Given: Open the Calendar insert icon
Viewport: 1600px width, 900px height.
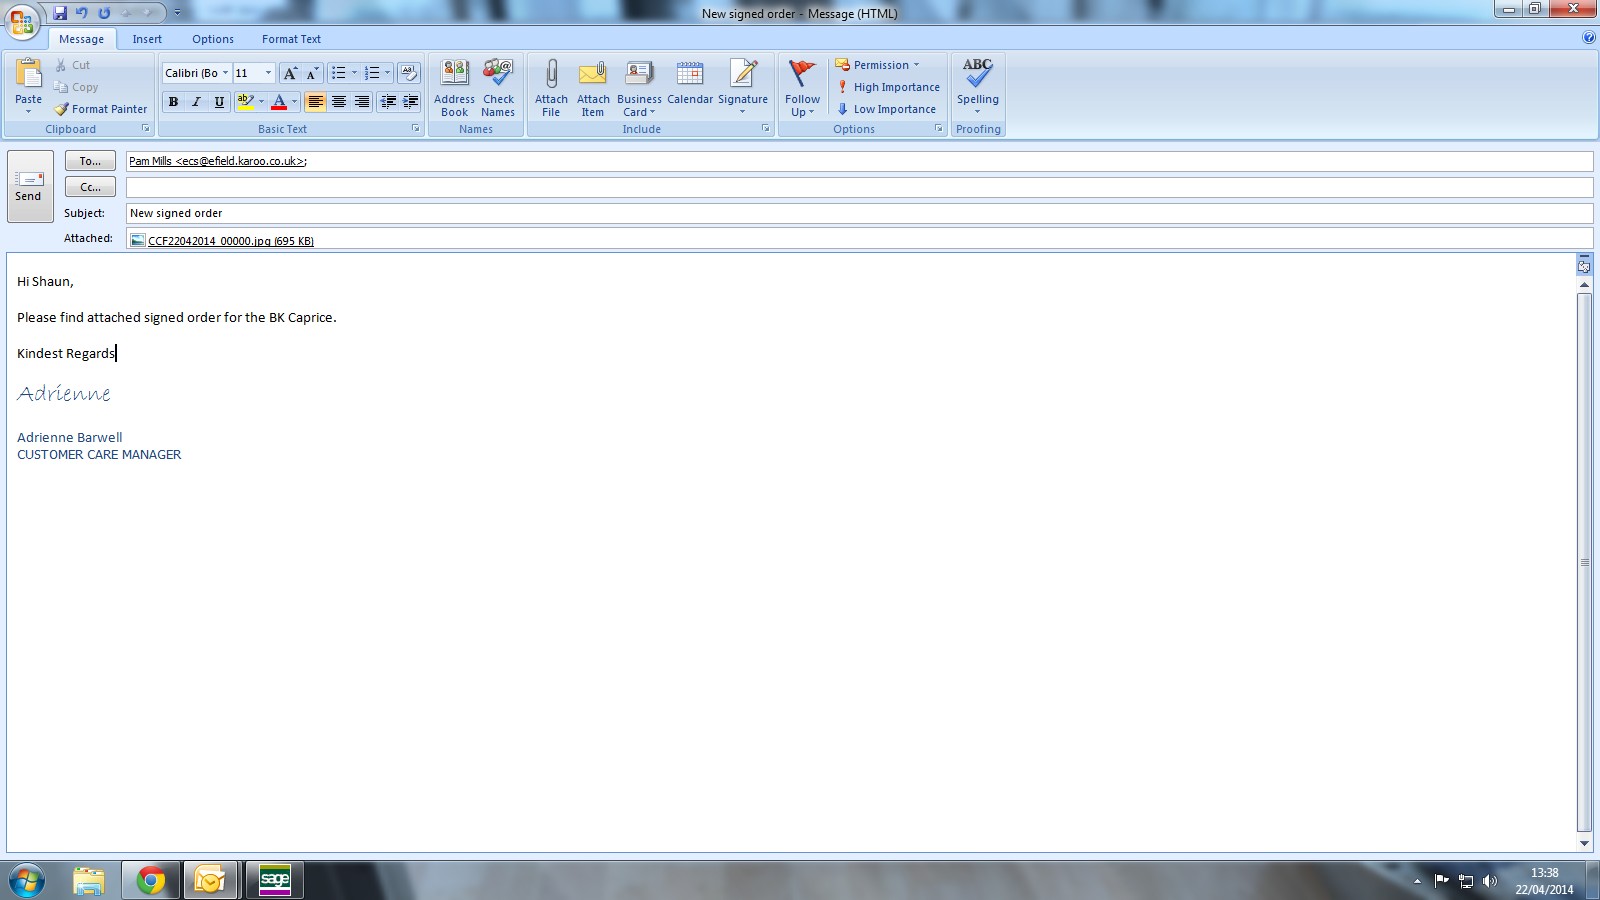Looking at the screenshot, I should pos(690,74).
